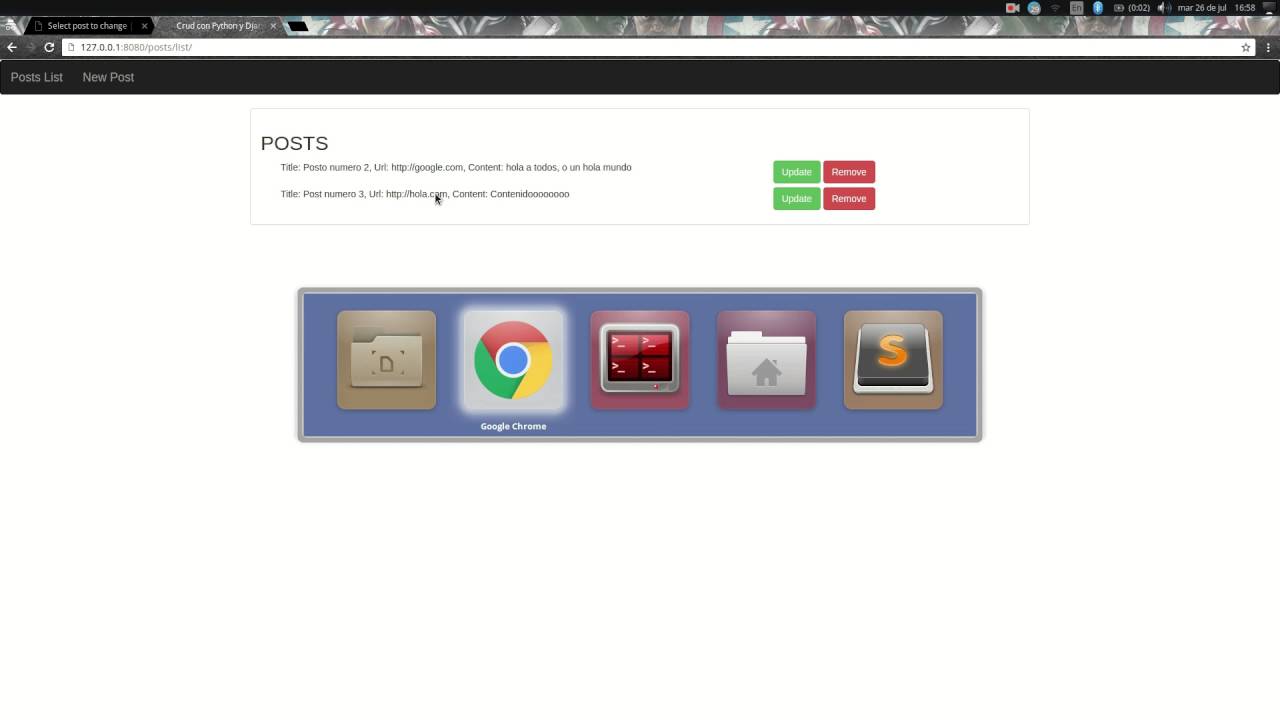This screenshot has width=1280, height=720.
Task: Pick the home folder icon in switcher
Action: [x=766, y=360]
